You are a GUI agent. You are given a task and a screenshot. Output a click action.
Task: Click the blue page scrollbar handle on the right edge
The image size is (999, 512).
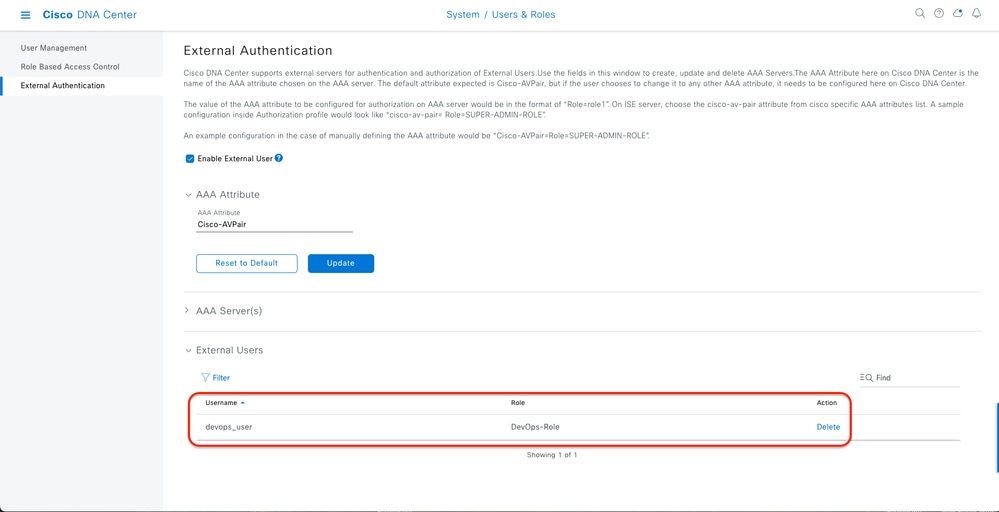997,438
